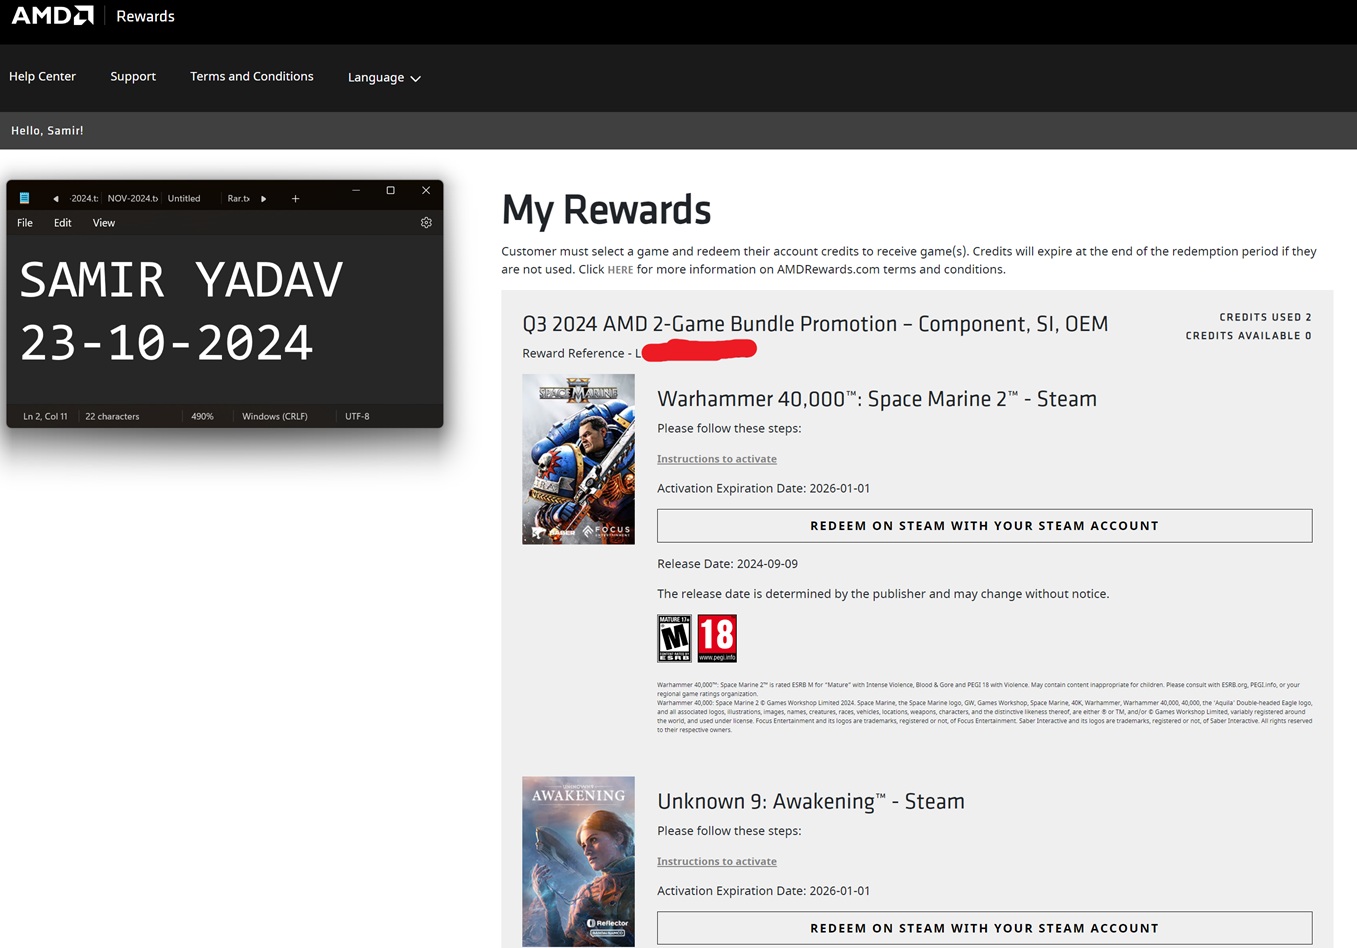Click the 23-10-2024 date line in Notepad
Viewport: 1357px width, 948px height.
coord(166,343)
